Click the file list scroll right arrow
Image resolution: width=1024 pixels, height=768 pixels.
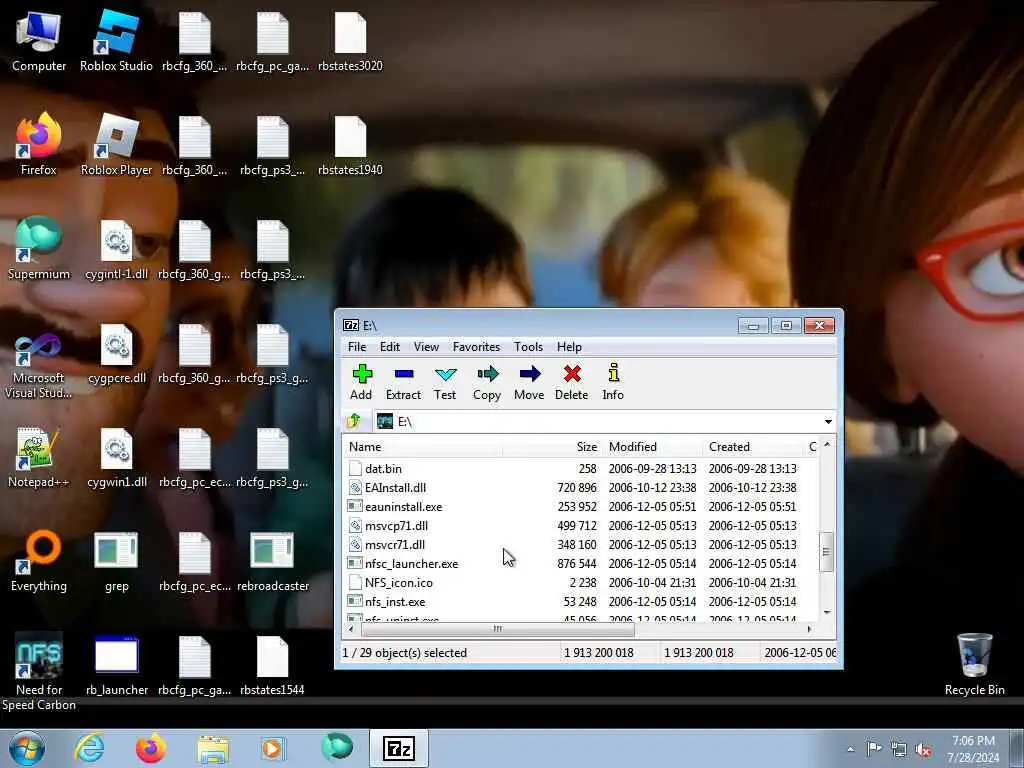tap(810, 629)
